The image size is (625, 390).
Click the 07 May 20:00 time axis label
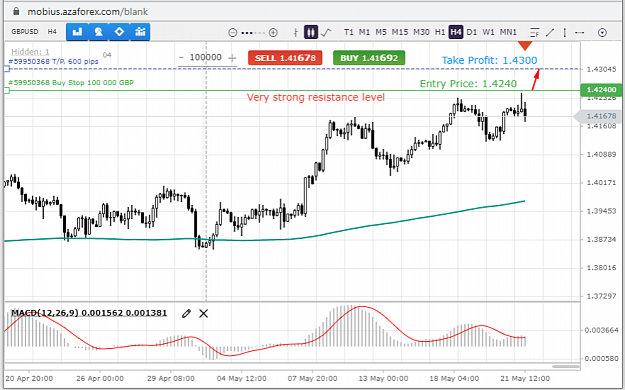(x=312, y=378)
